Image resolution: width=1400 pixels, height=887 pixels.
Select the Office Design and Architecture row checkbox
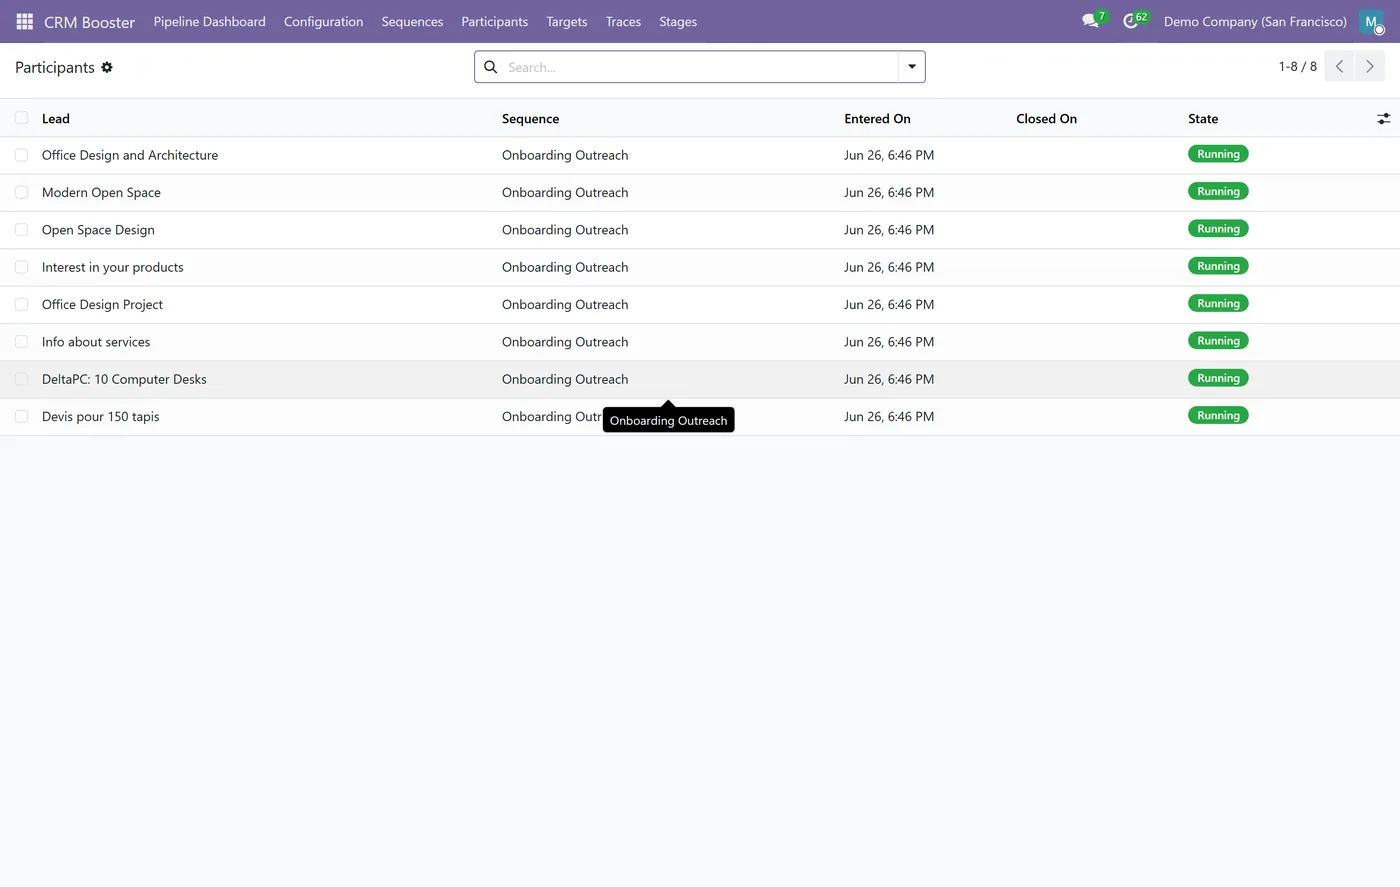point(21,155)
